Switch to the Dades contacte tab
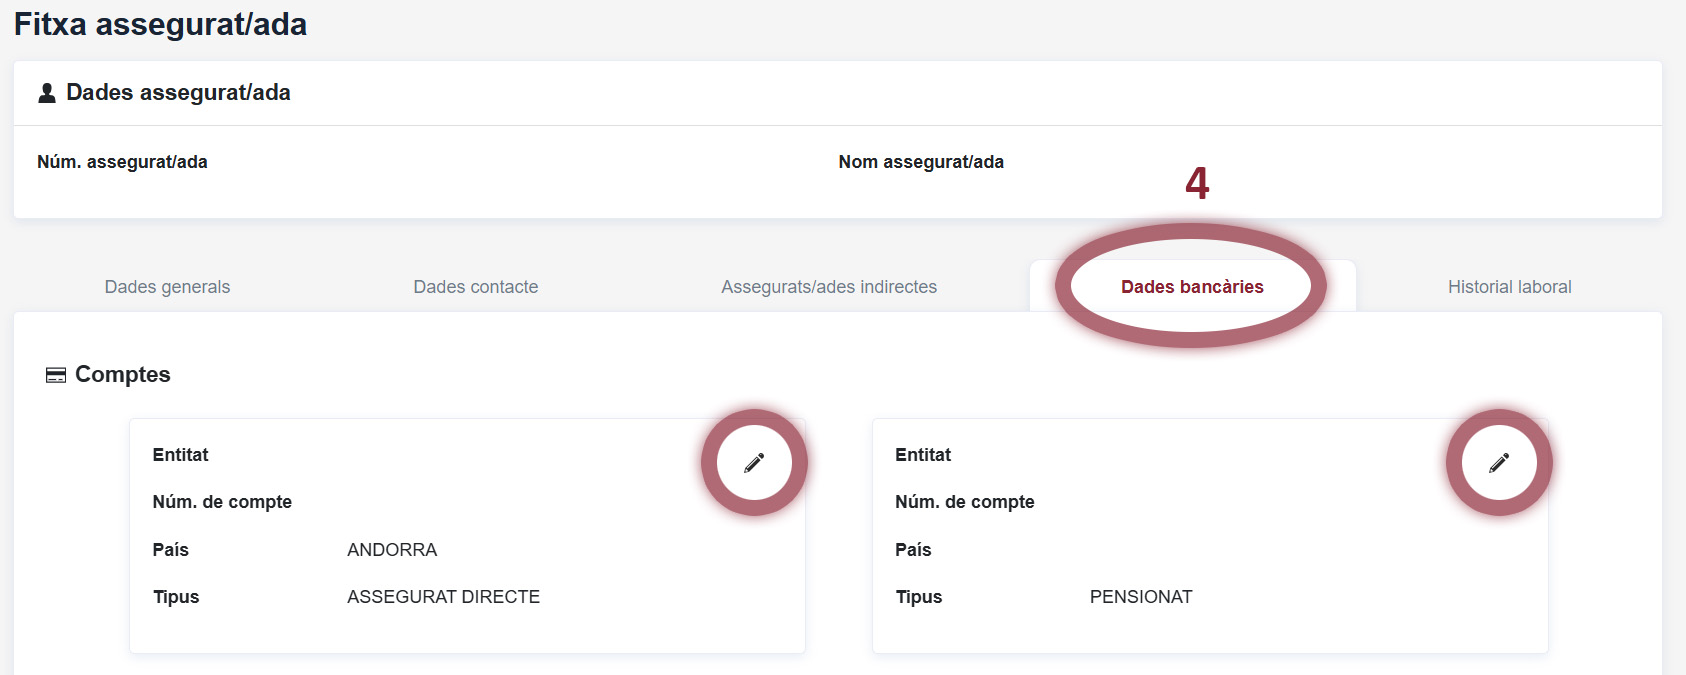Viewport: 1686px width, 675px height. tap(475, 287)
